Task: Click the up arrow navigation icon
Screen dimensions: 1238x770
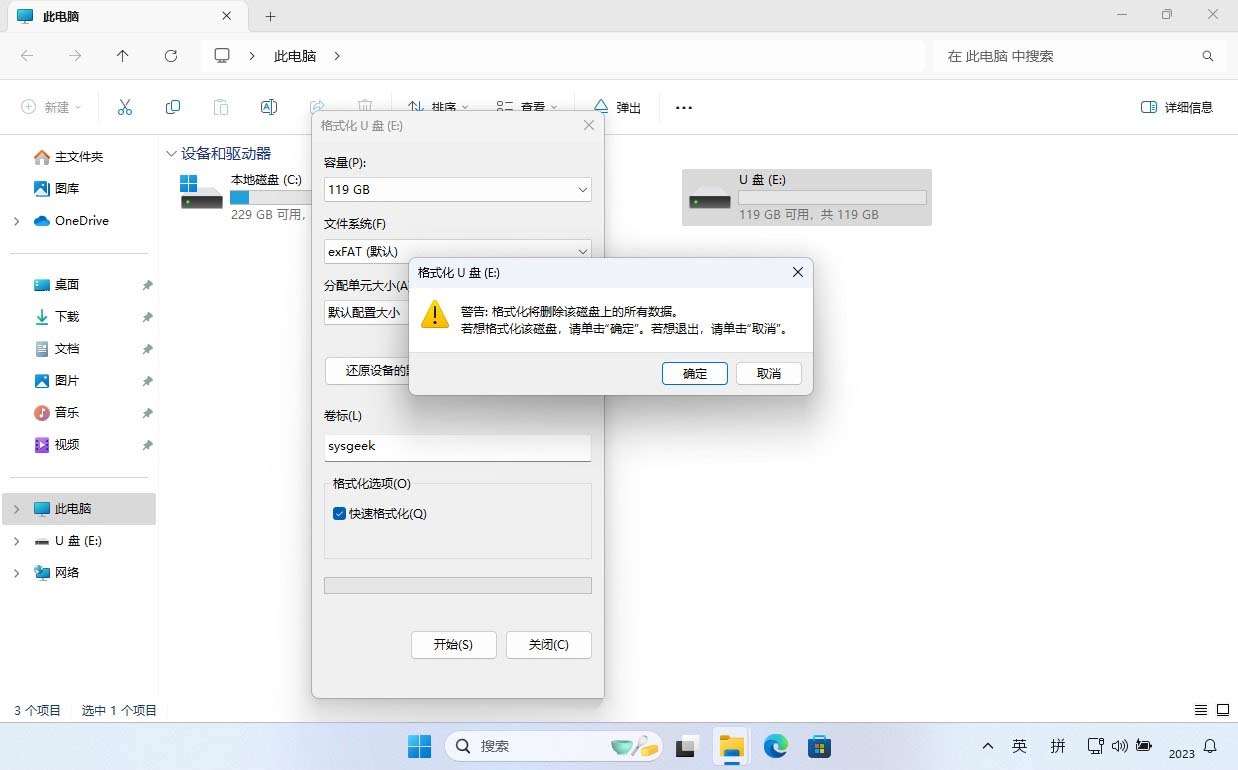Action: (x=123, y=56)
